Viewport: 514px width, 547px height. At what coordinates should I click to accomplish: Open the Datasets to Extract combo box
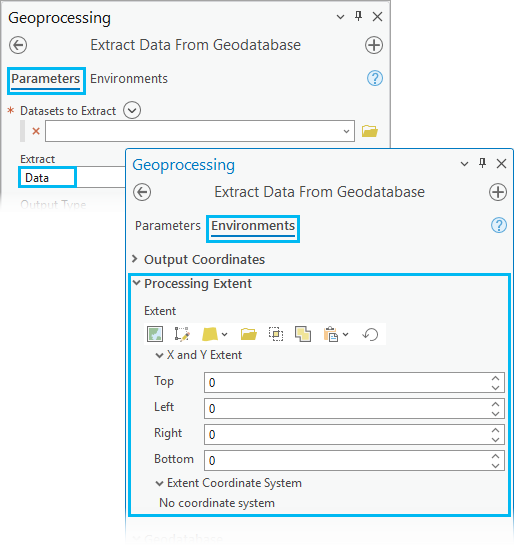200,131
